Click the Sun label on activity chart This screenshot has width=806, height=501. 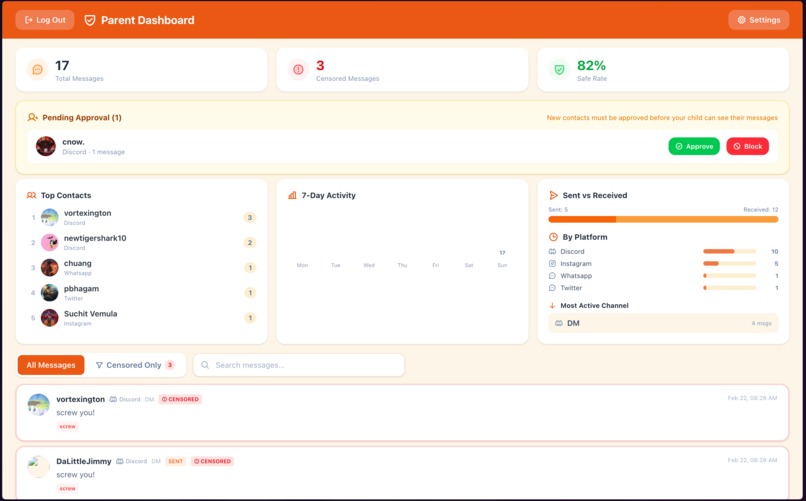[x=502, y=265]
